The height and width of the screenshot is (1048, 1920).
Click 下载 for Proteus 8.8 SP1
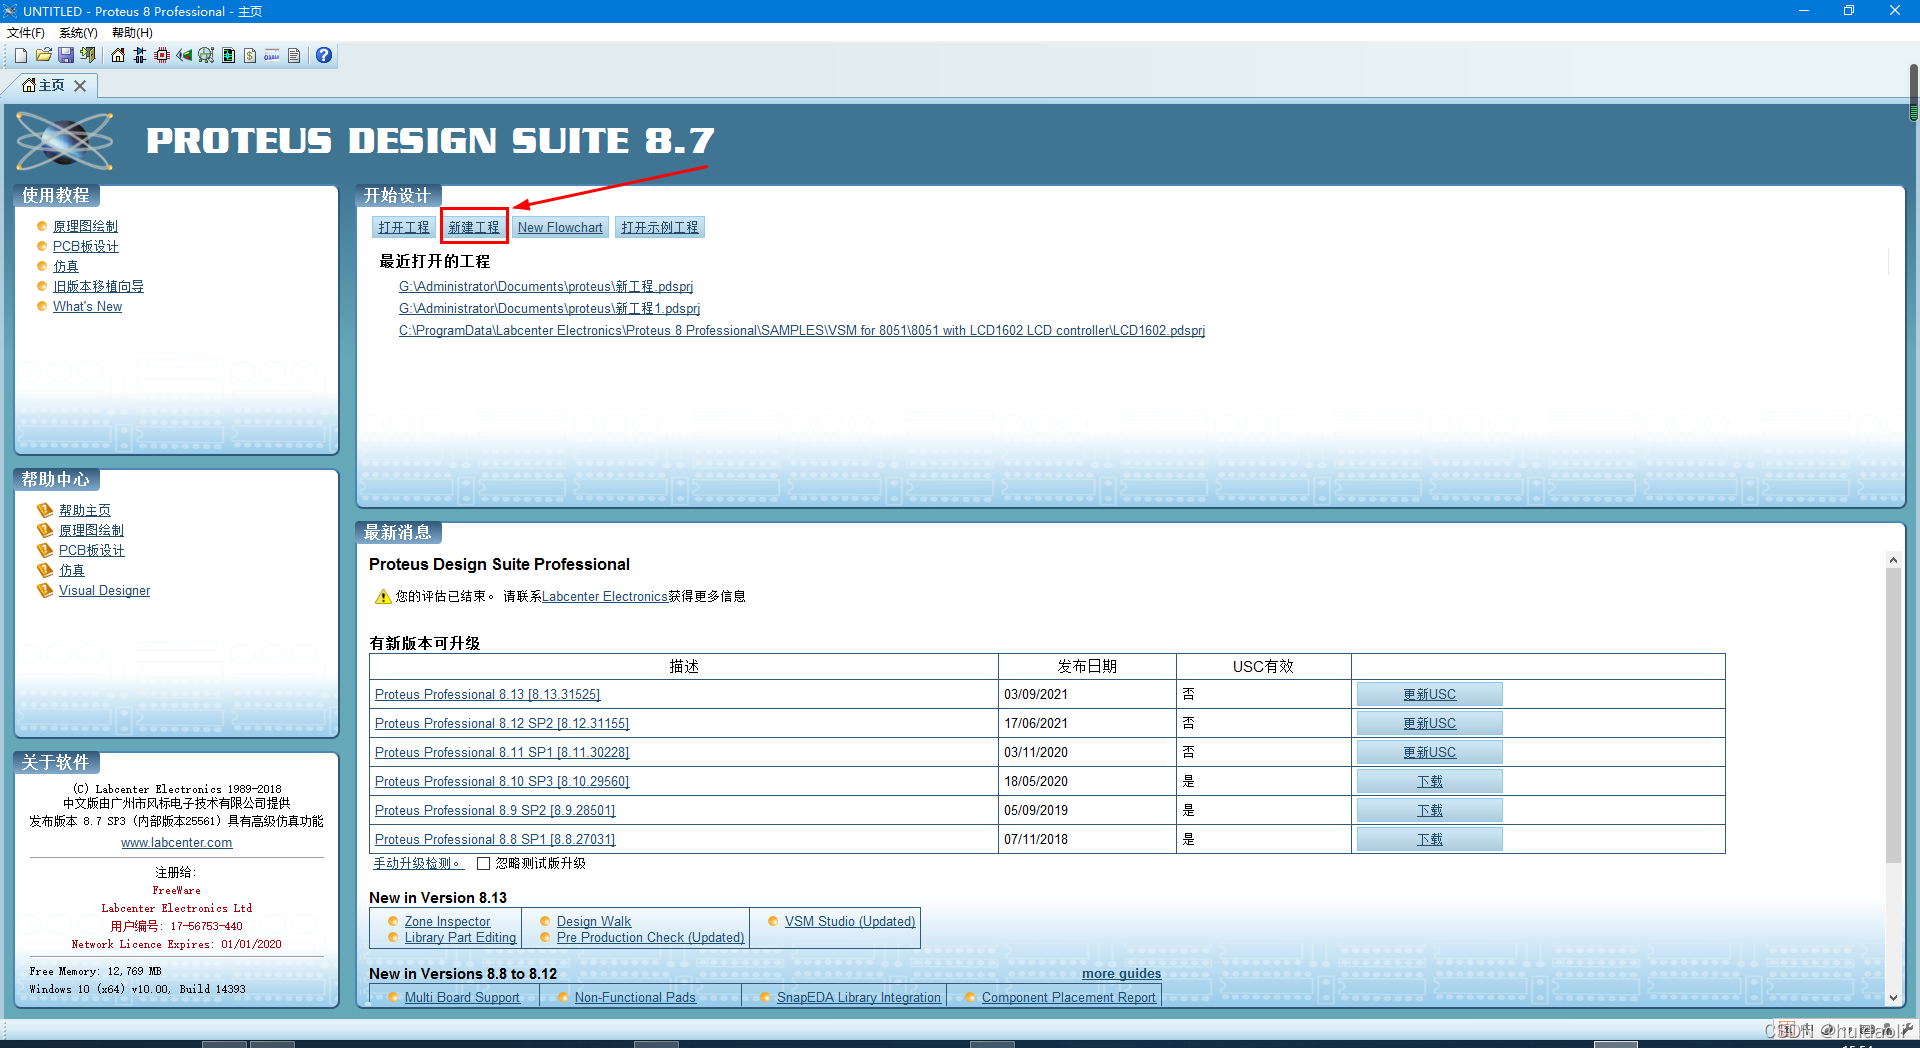point(1429,839)
